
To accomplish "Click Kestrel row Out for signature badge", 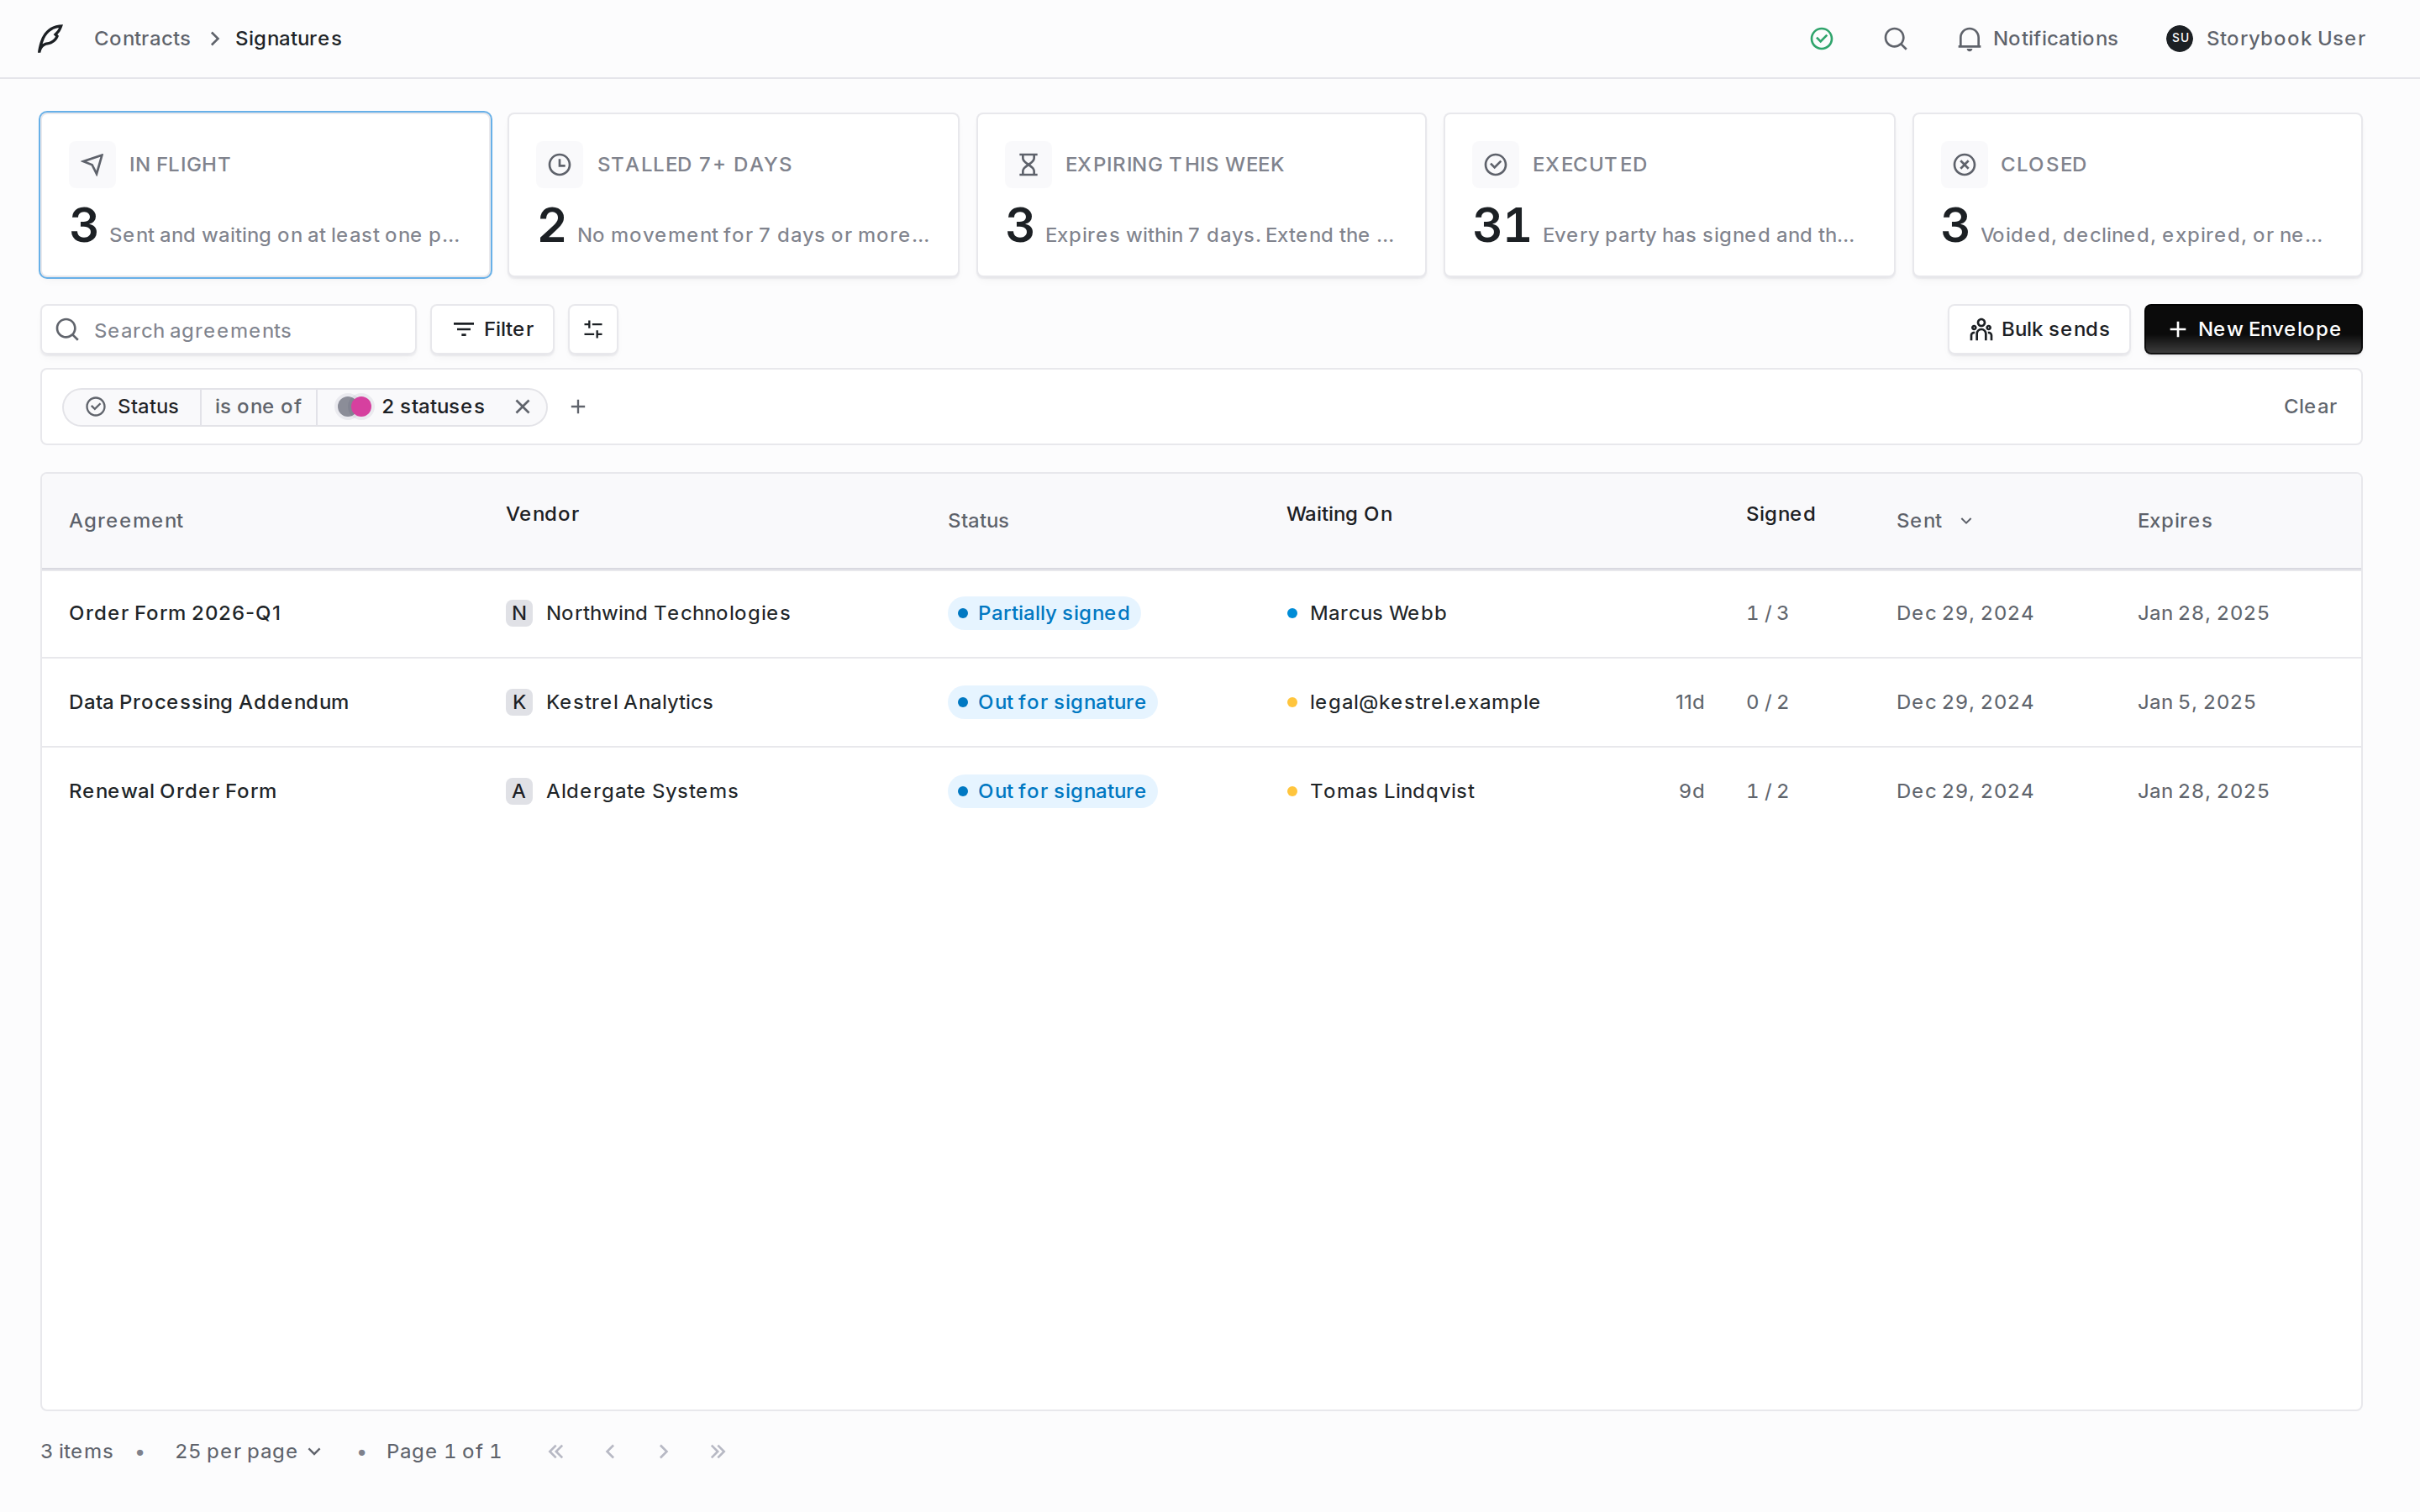I will pyautogui.click(x=1052, y=702).
